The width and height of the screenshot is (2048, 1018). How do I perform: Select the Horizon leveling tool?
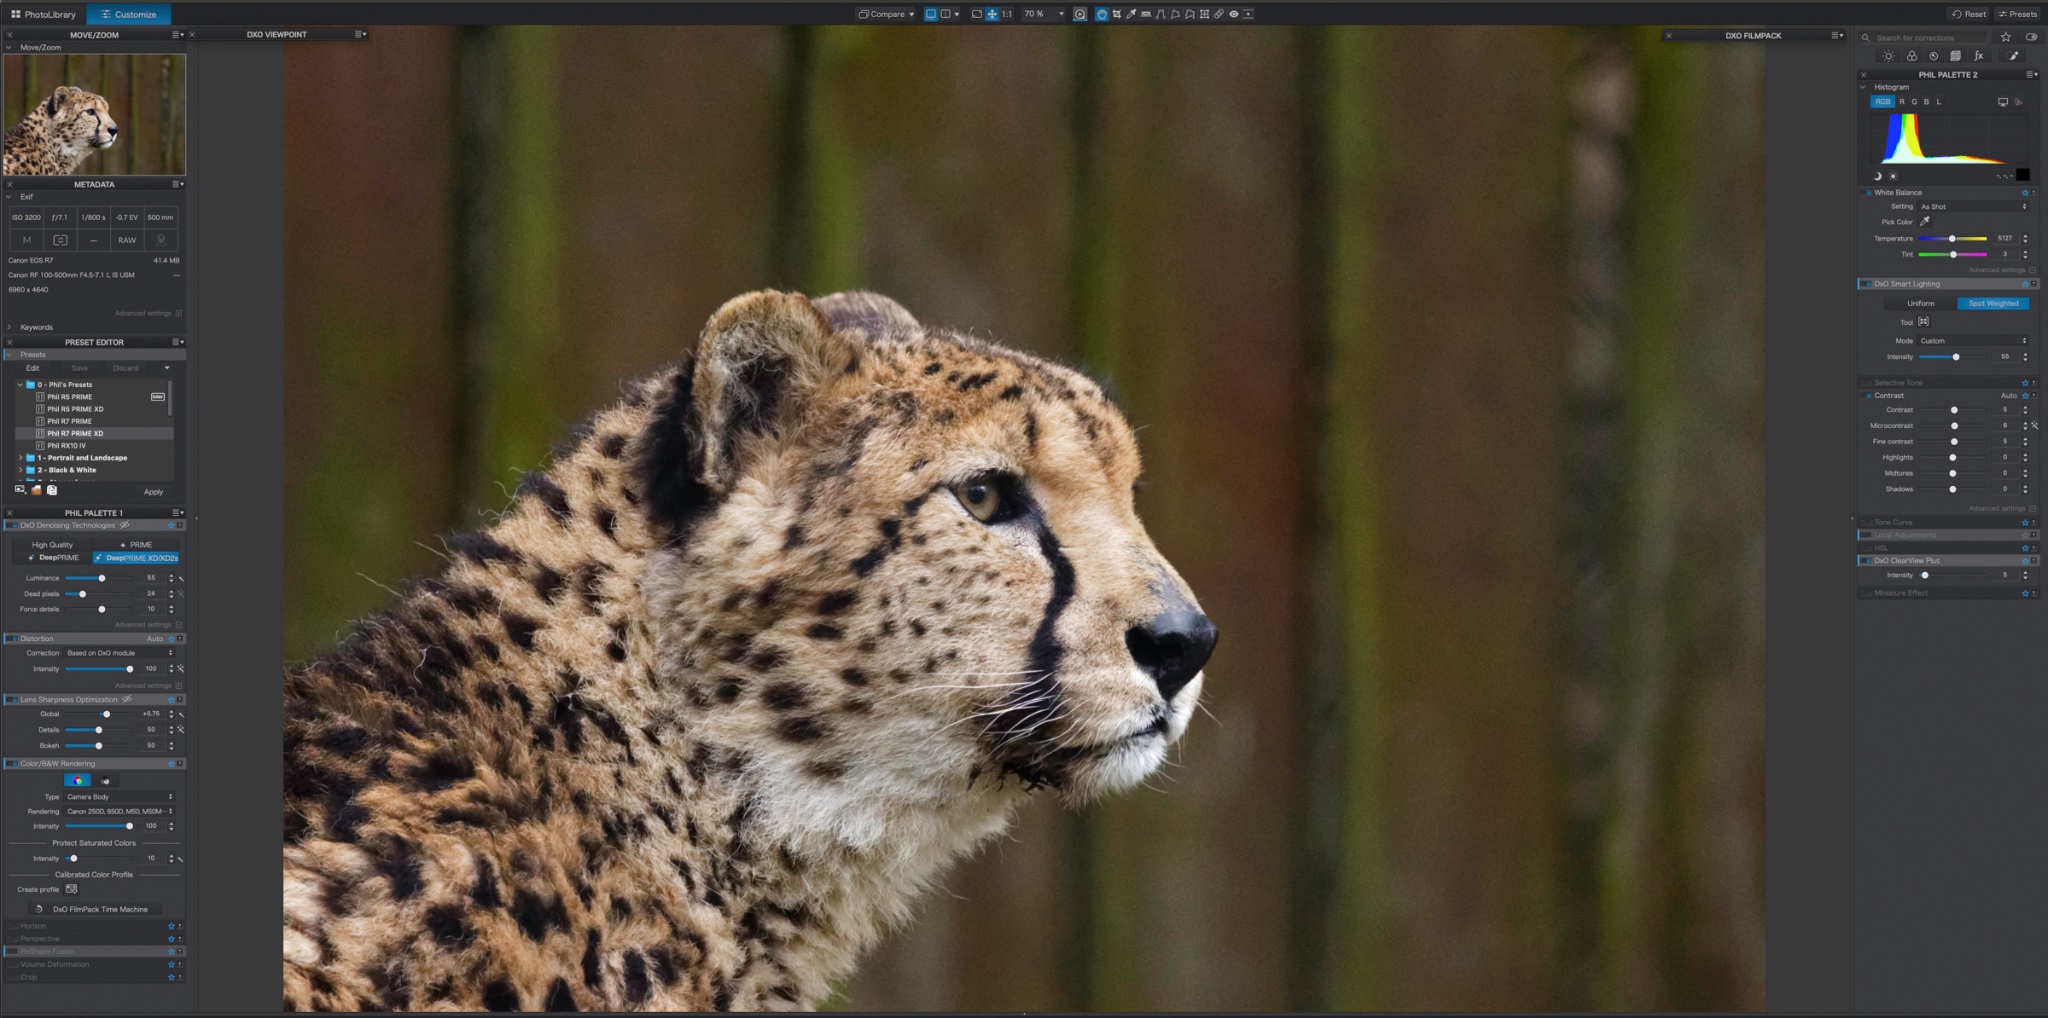click(1146, 14)
